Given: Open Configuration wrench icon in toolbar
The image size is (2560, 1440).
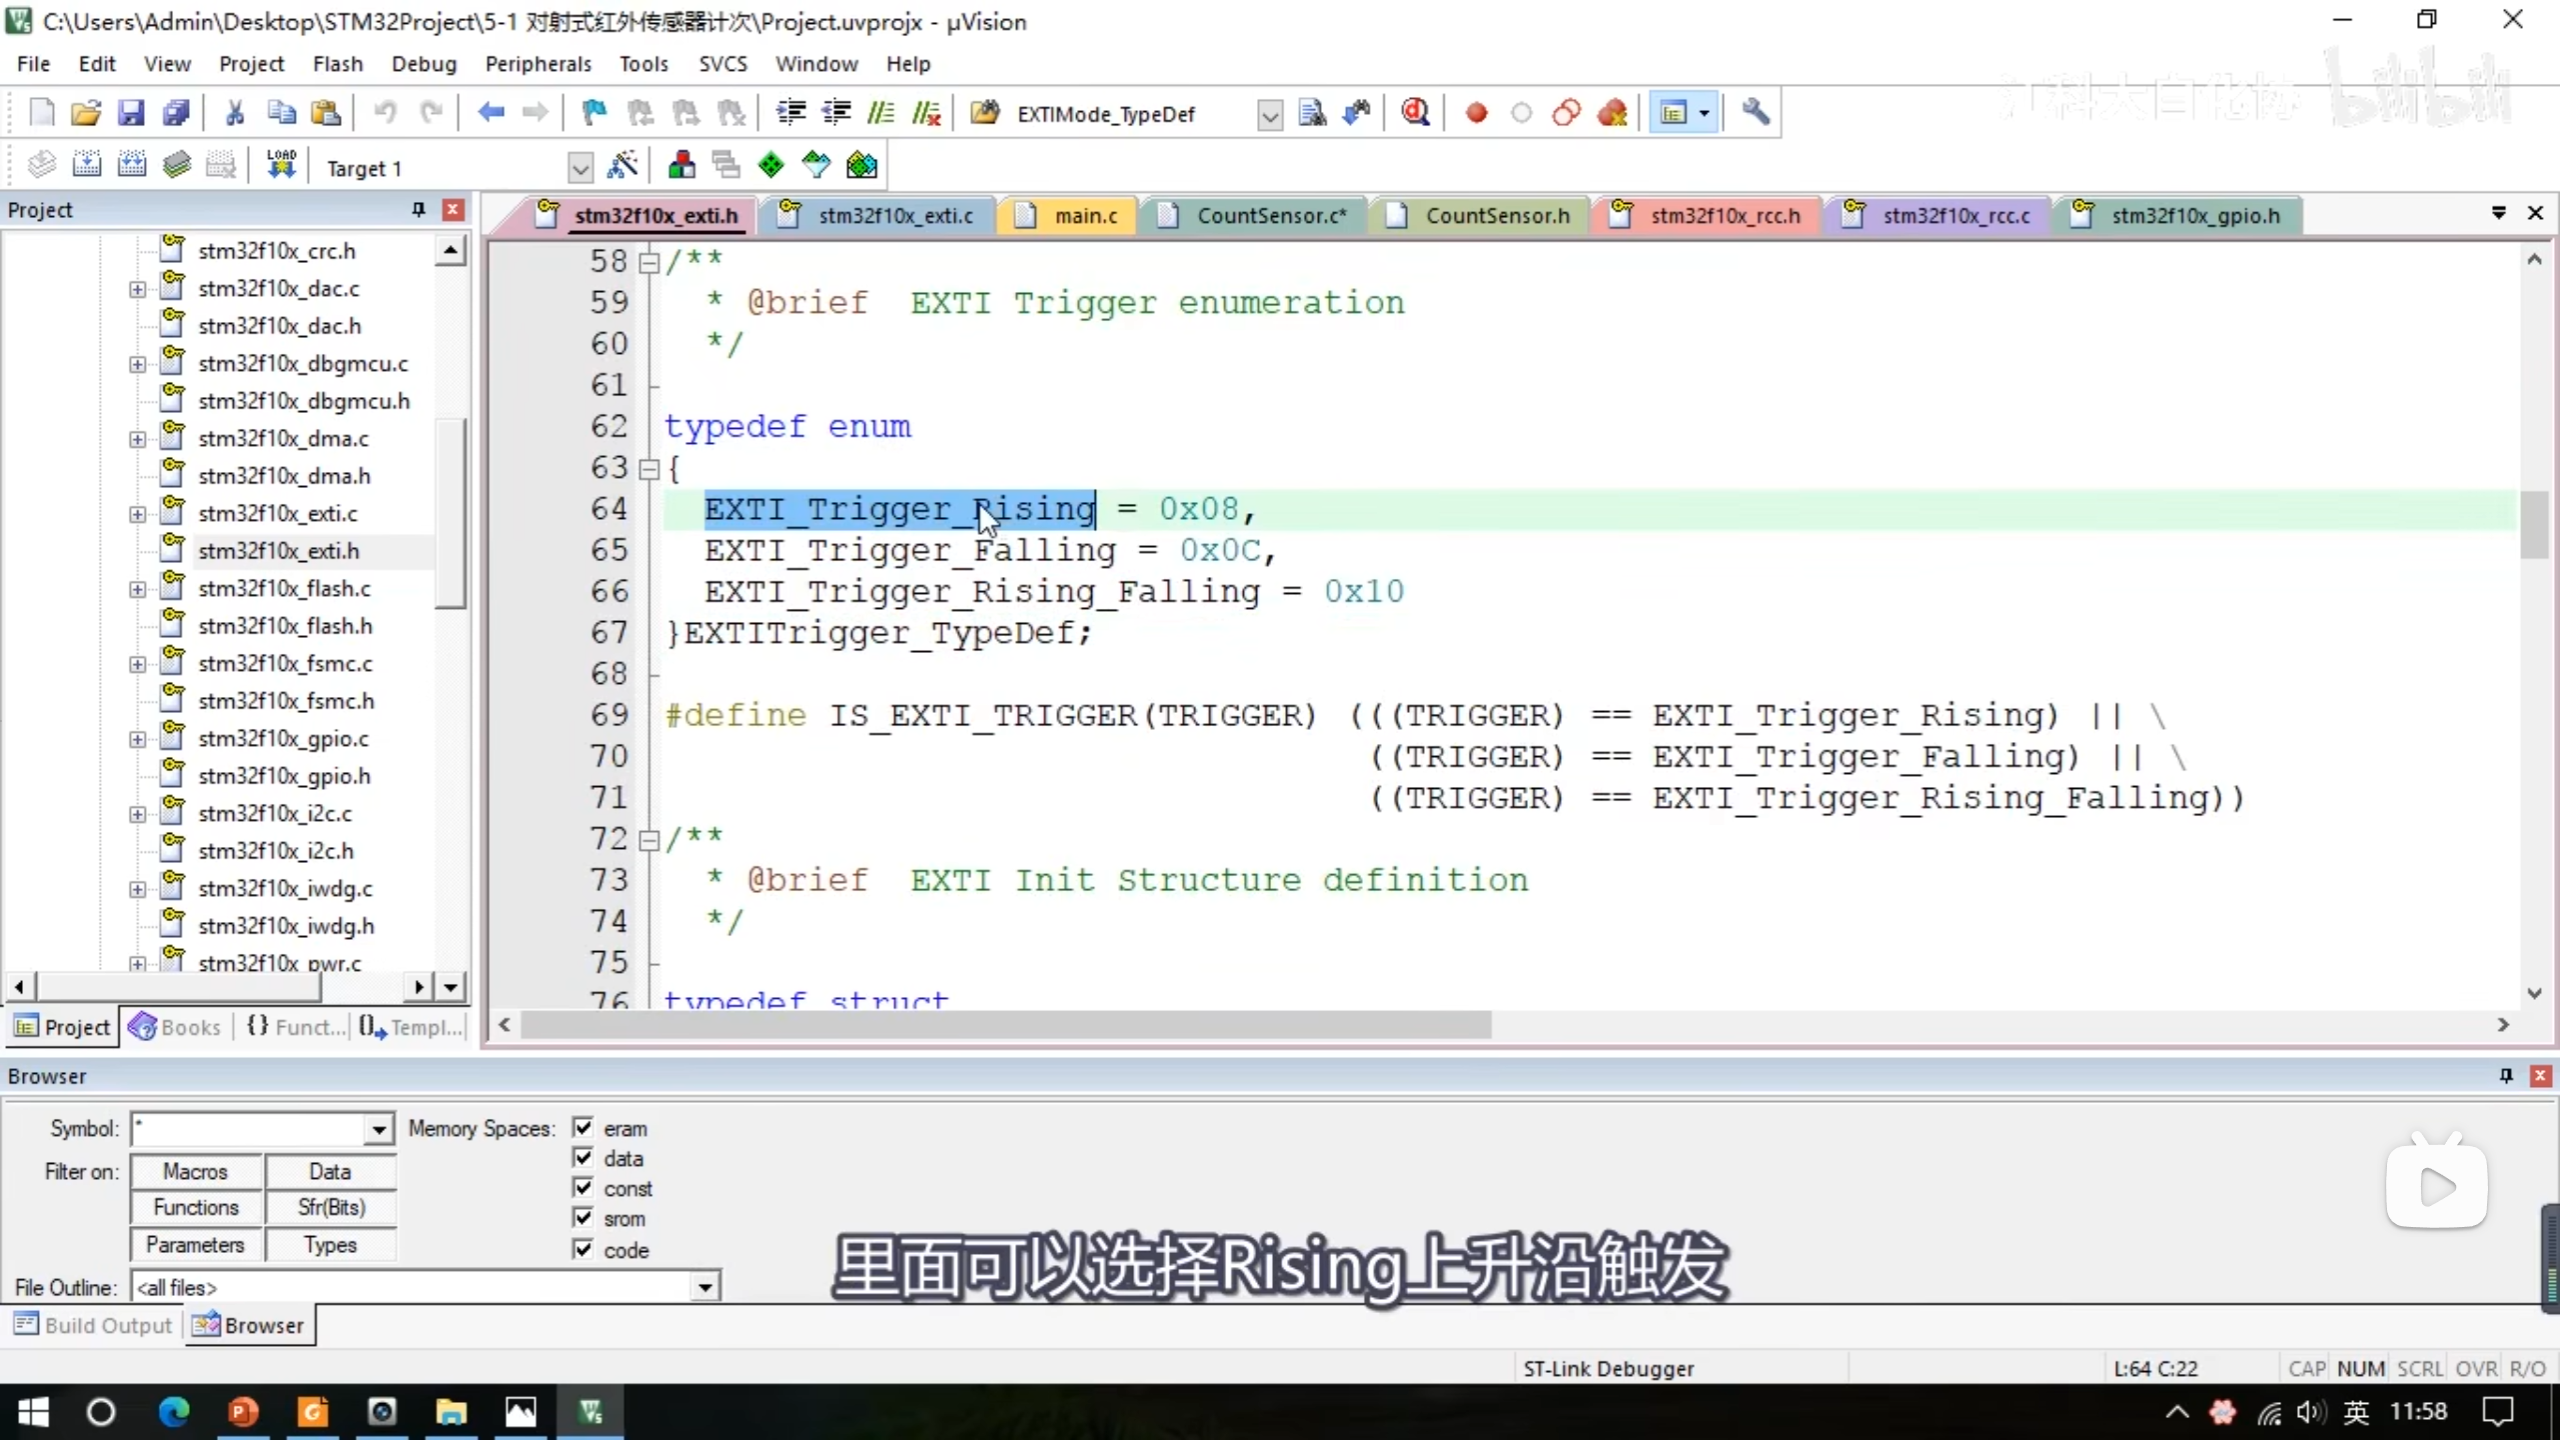Looking at the screenshot, I should coord(1755,113).
